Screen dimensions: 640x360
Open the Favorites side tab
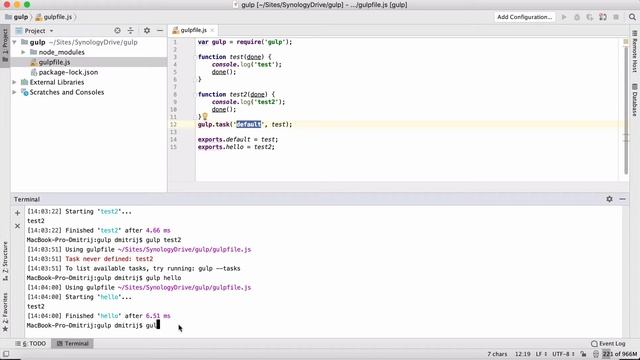click(5, 312)
